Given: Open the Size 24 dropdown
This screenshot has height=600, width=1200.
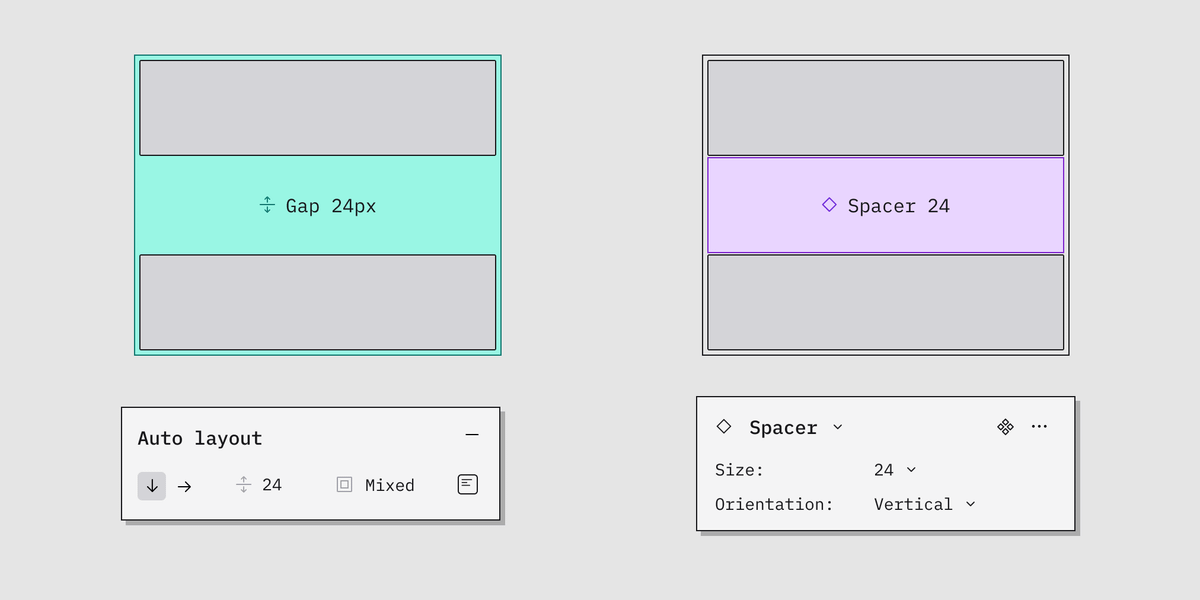Looking at the screenshot, I should [x=895, y=470].
